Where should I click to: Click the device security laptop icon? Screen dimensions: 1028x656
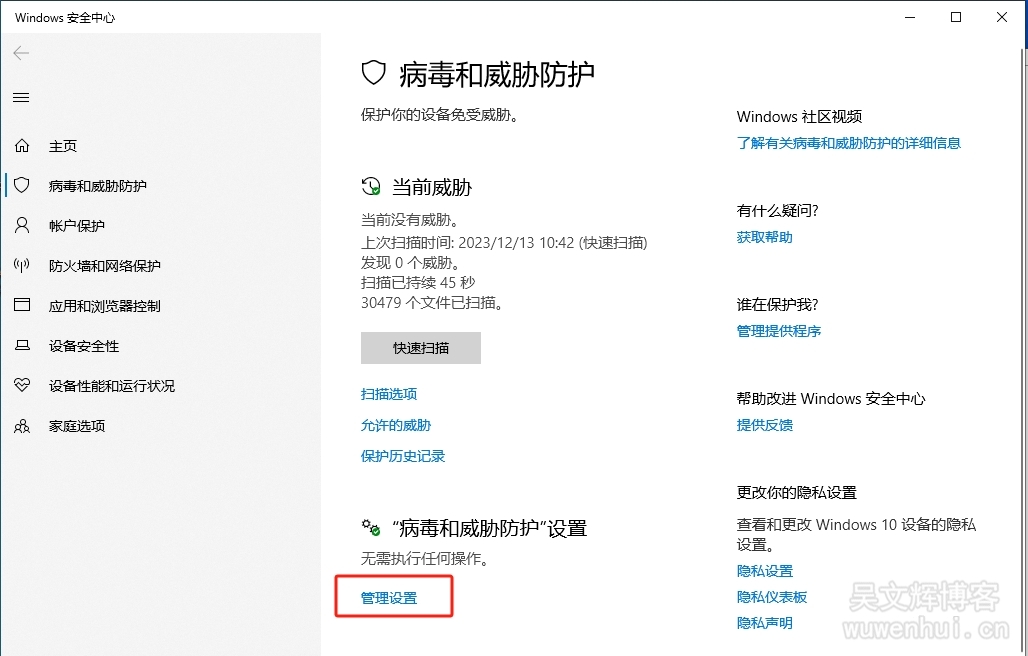22,346
